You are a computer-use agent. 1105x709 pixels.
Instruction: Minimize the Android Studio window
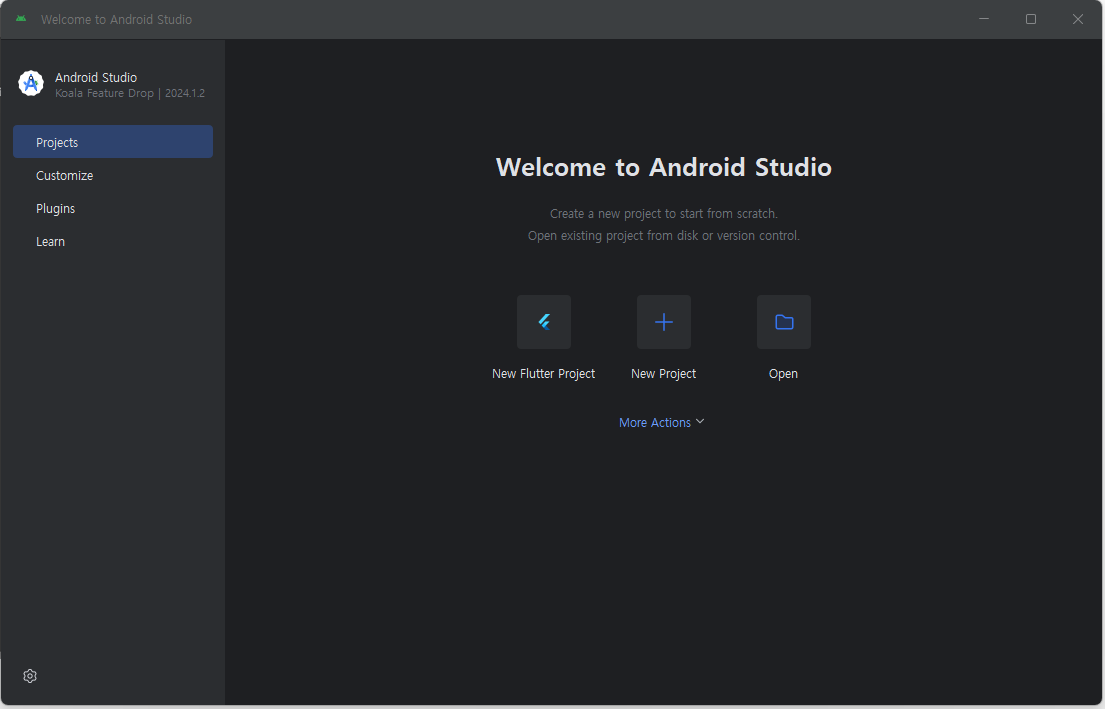point(984,19)
